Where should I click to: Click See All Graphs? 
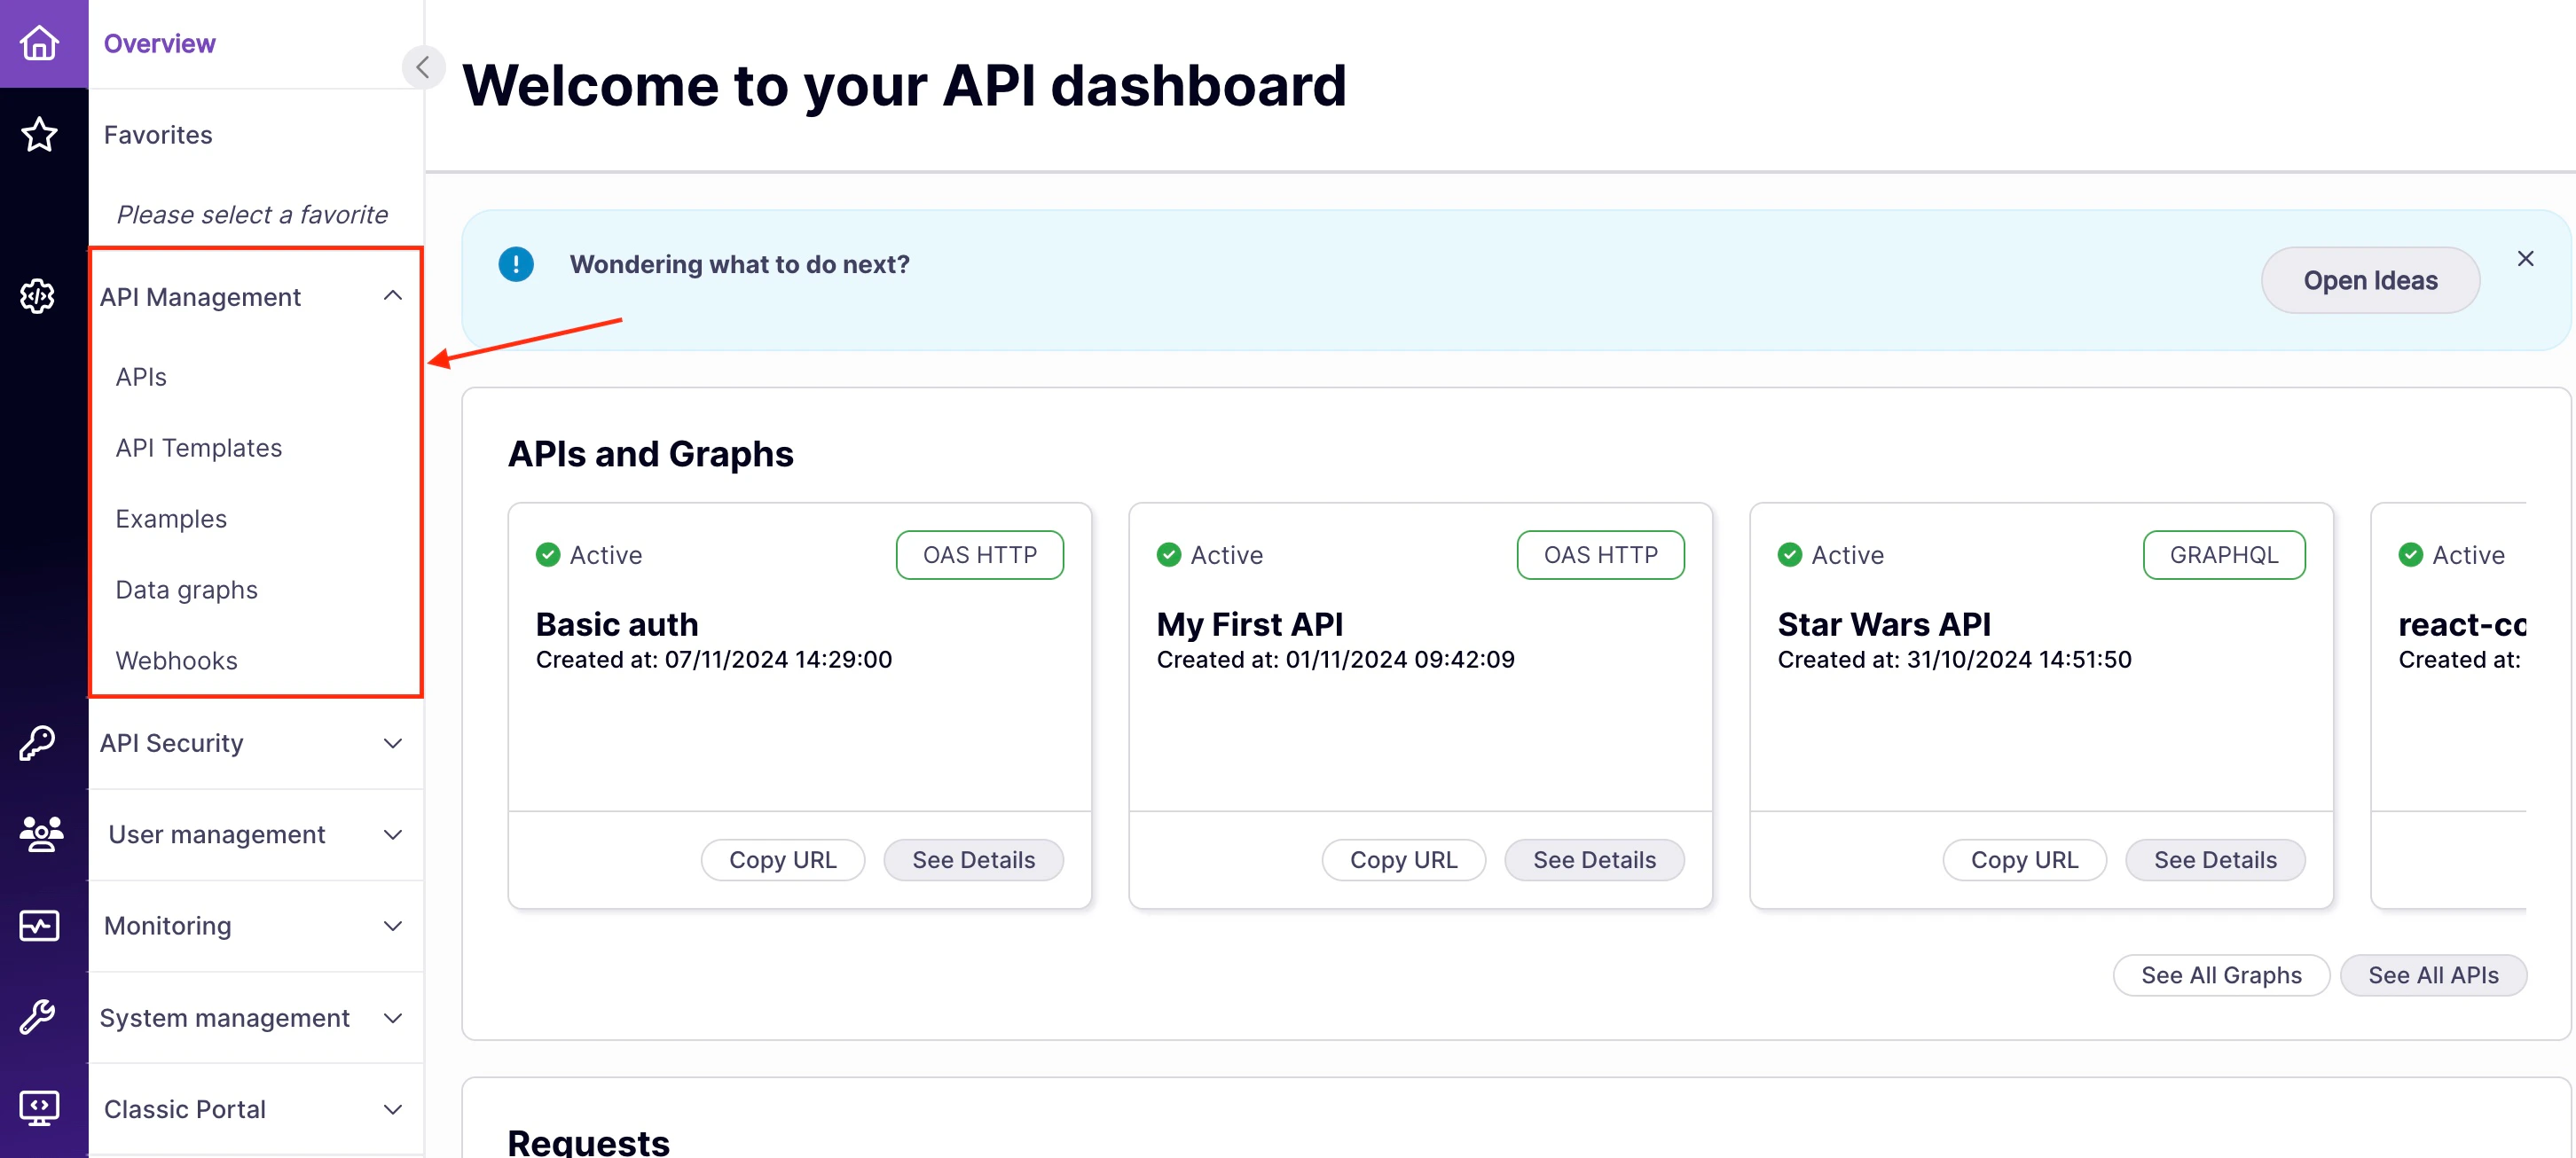click(x=2221, y=974)
